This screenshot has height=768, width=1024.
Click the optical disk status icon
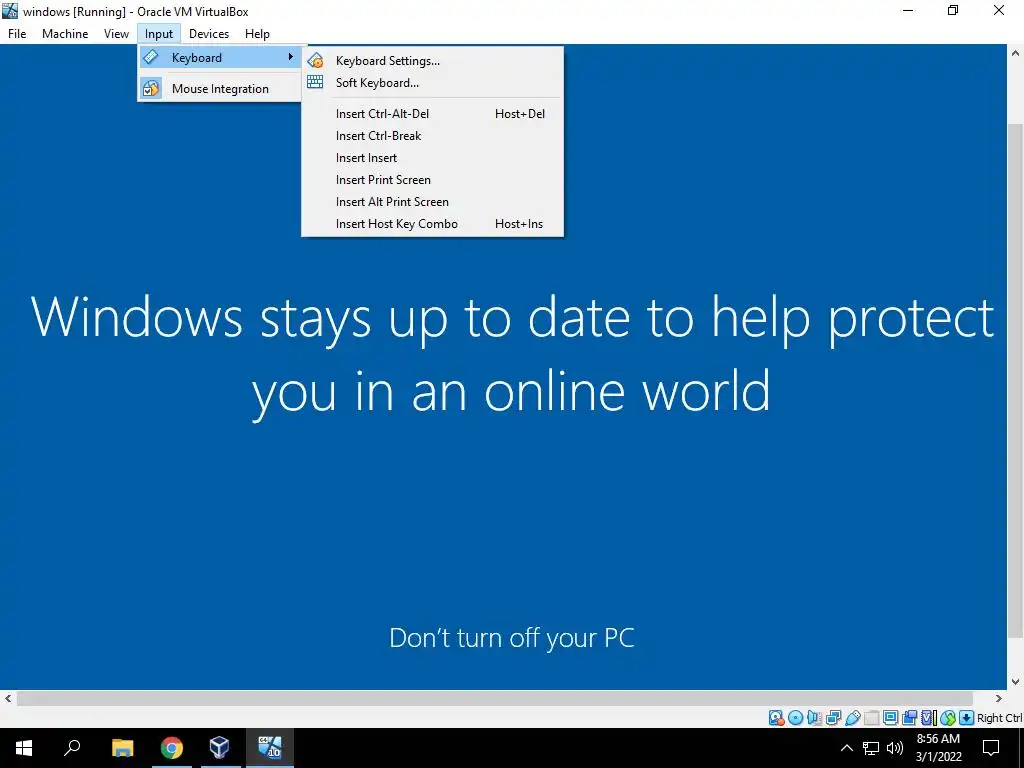(795, 718)
